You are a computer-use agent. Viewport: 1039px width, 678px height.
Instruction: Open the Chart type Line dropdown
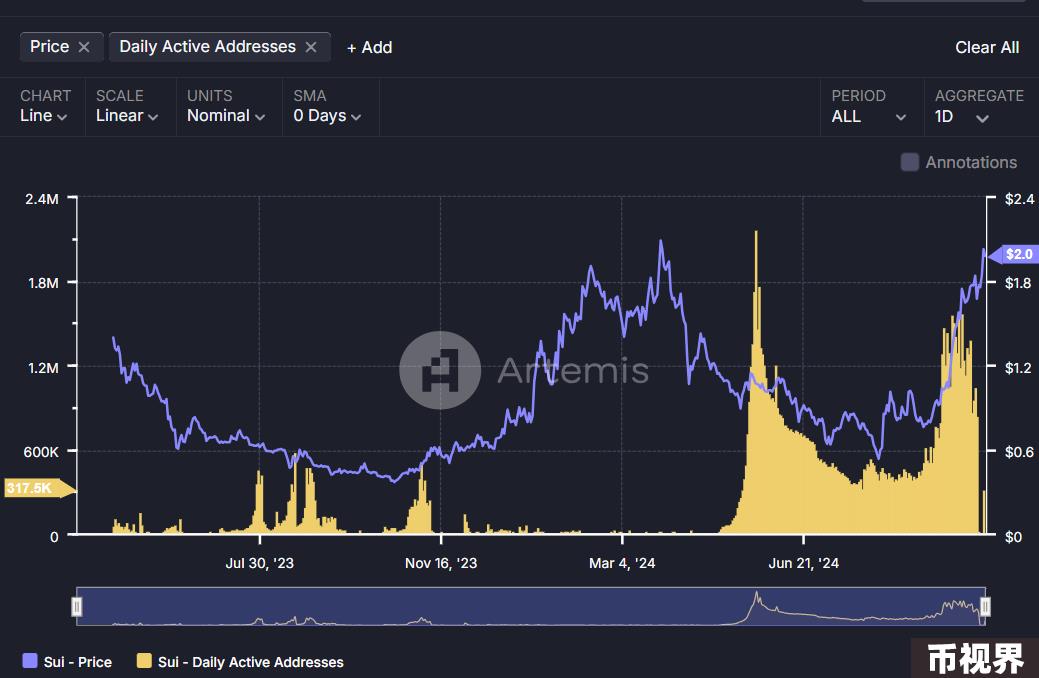pos(44,116)
